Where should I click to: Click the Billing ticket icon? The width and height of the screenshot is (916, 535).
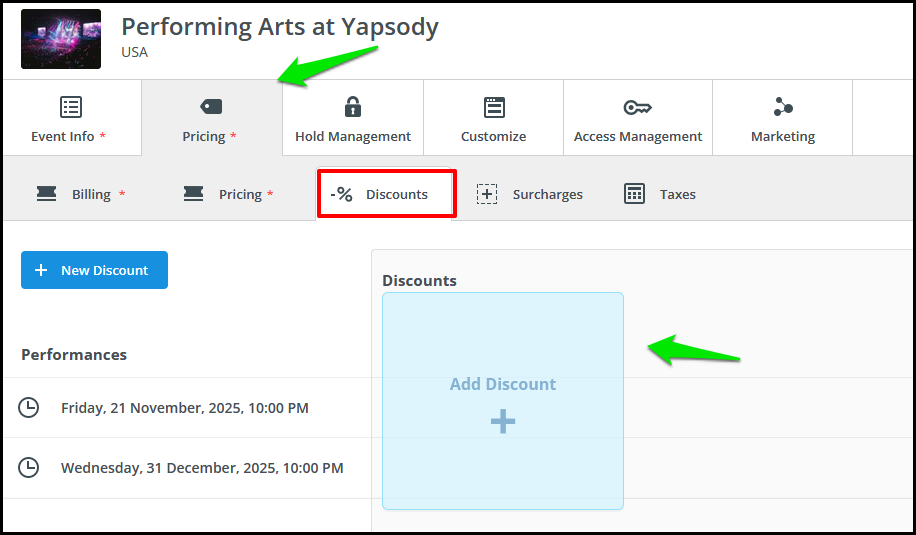point(47,194)
